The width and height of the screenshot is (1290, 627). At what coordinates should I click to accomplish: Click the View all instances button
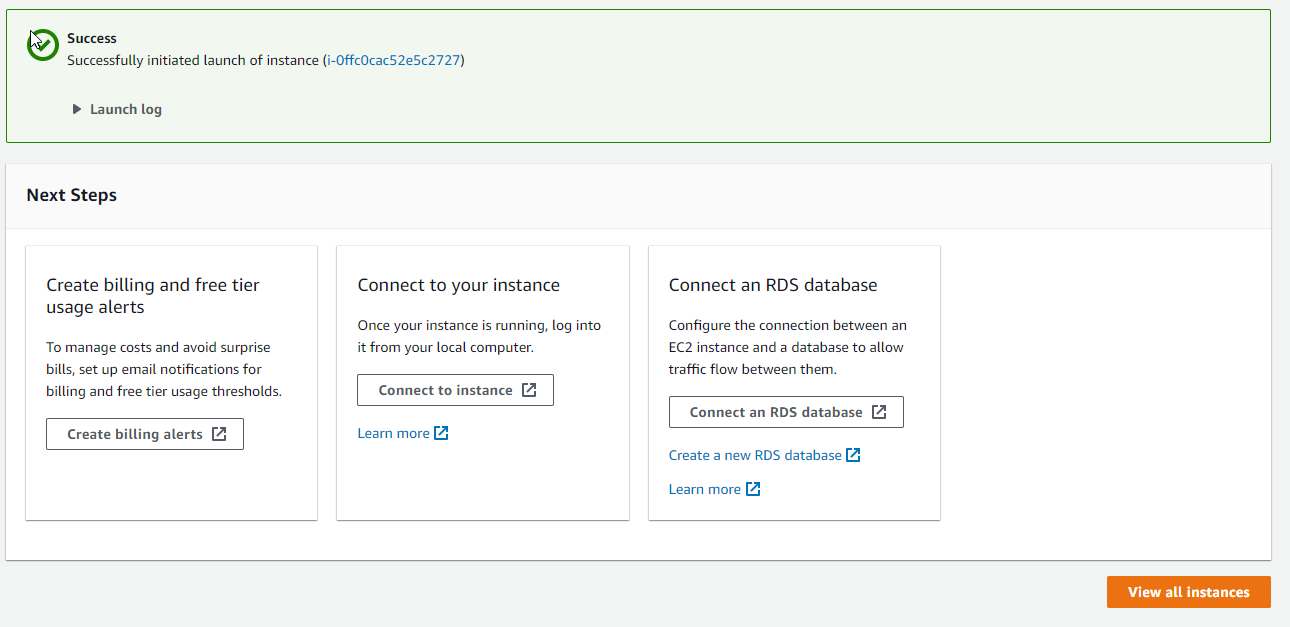(1188, 592)
